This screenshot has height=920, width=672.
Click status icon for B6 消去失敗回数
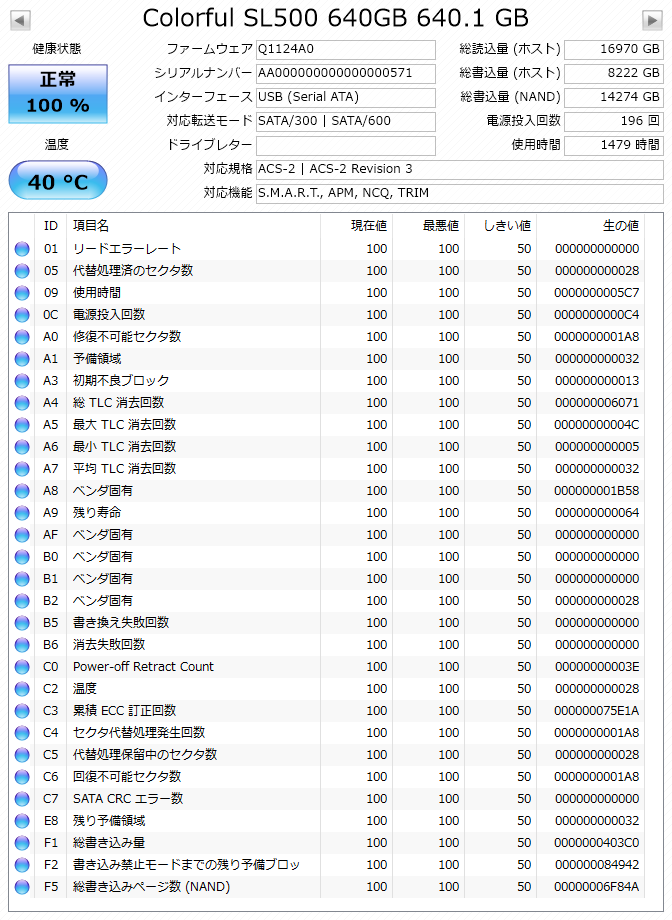pyautogui.click(x=22, y=645)
